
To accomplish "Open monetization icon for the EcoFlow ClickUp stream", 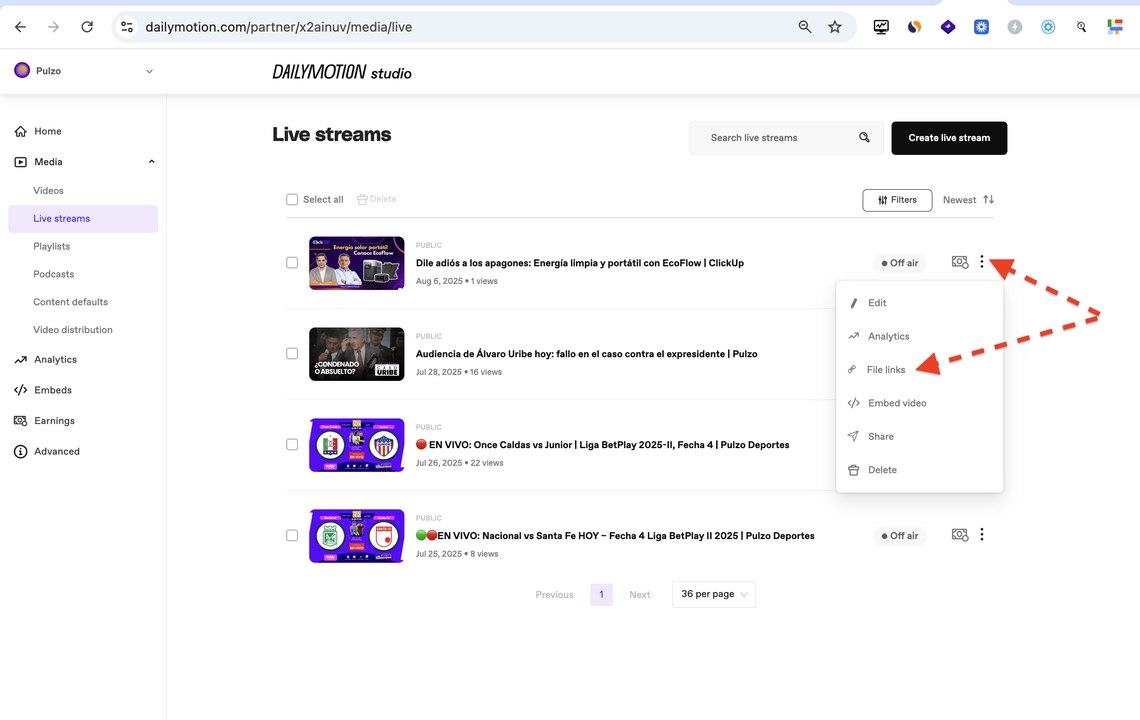I will [x=960, y=262].
